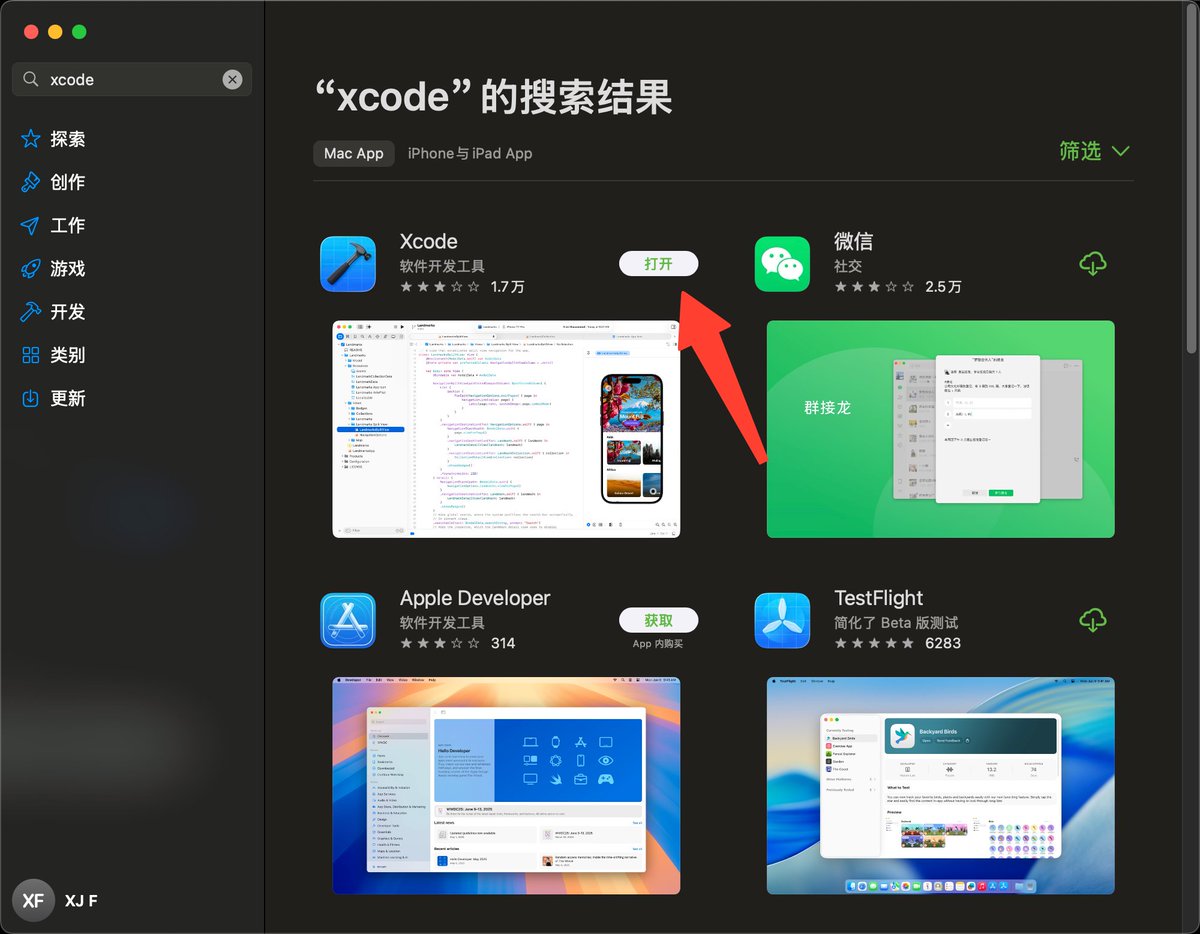
Task: Select the 探索 sidebar label
Action: [x=68, y=139]
